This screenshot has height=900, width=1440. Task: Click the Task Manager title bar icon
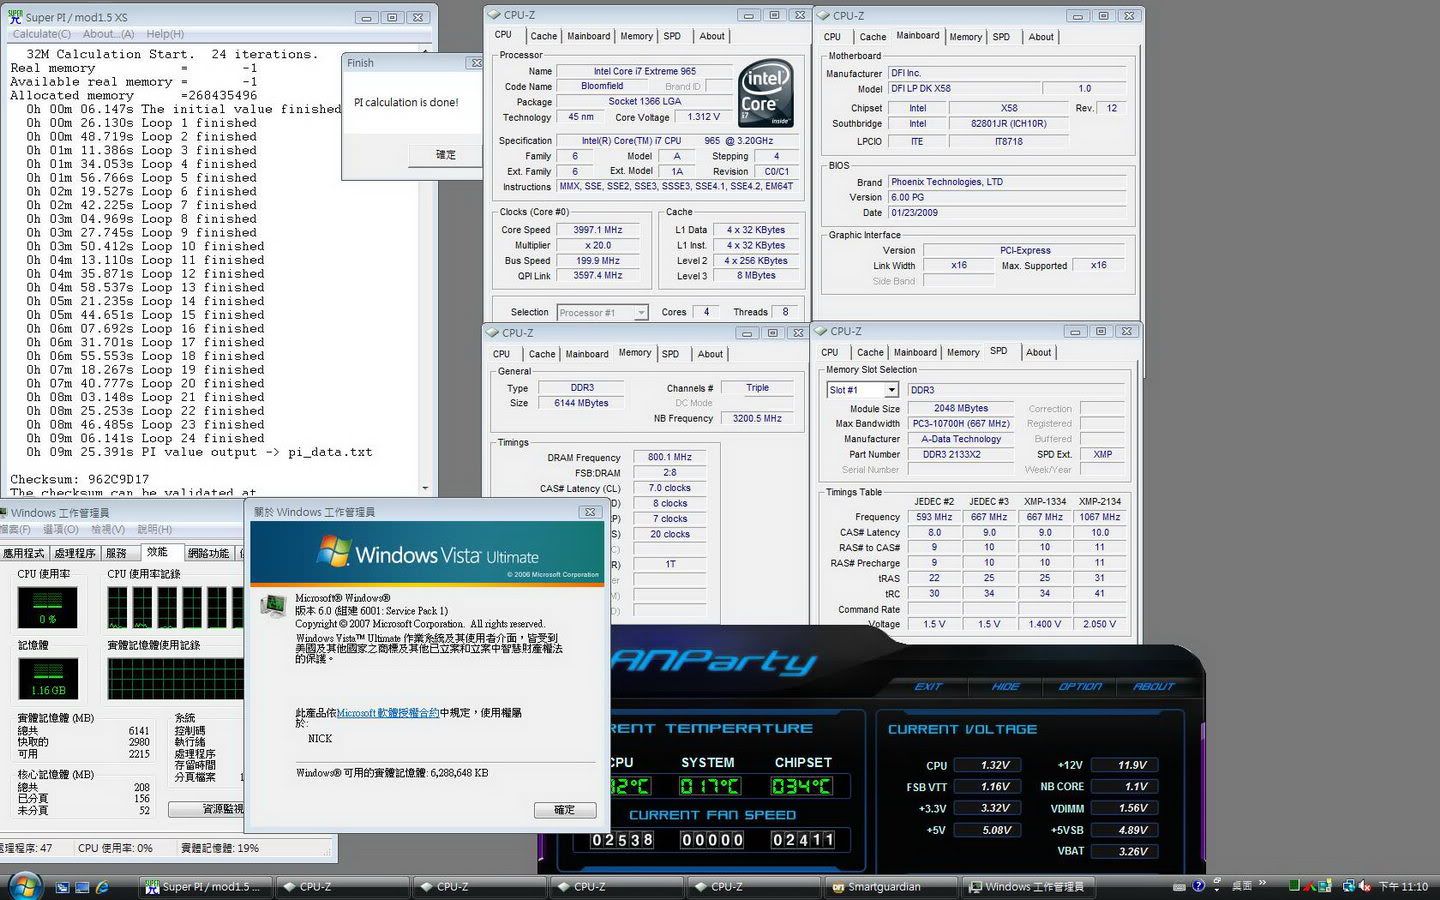pos(4,513)
